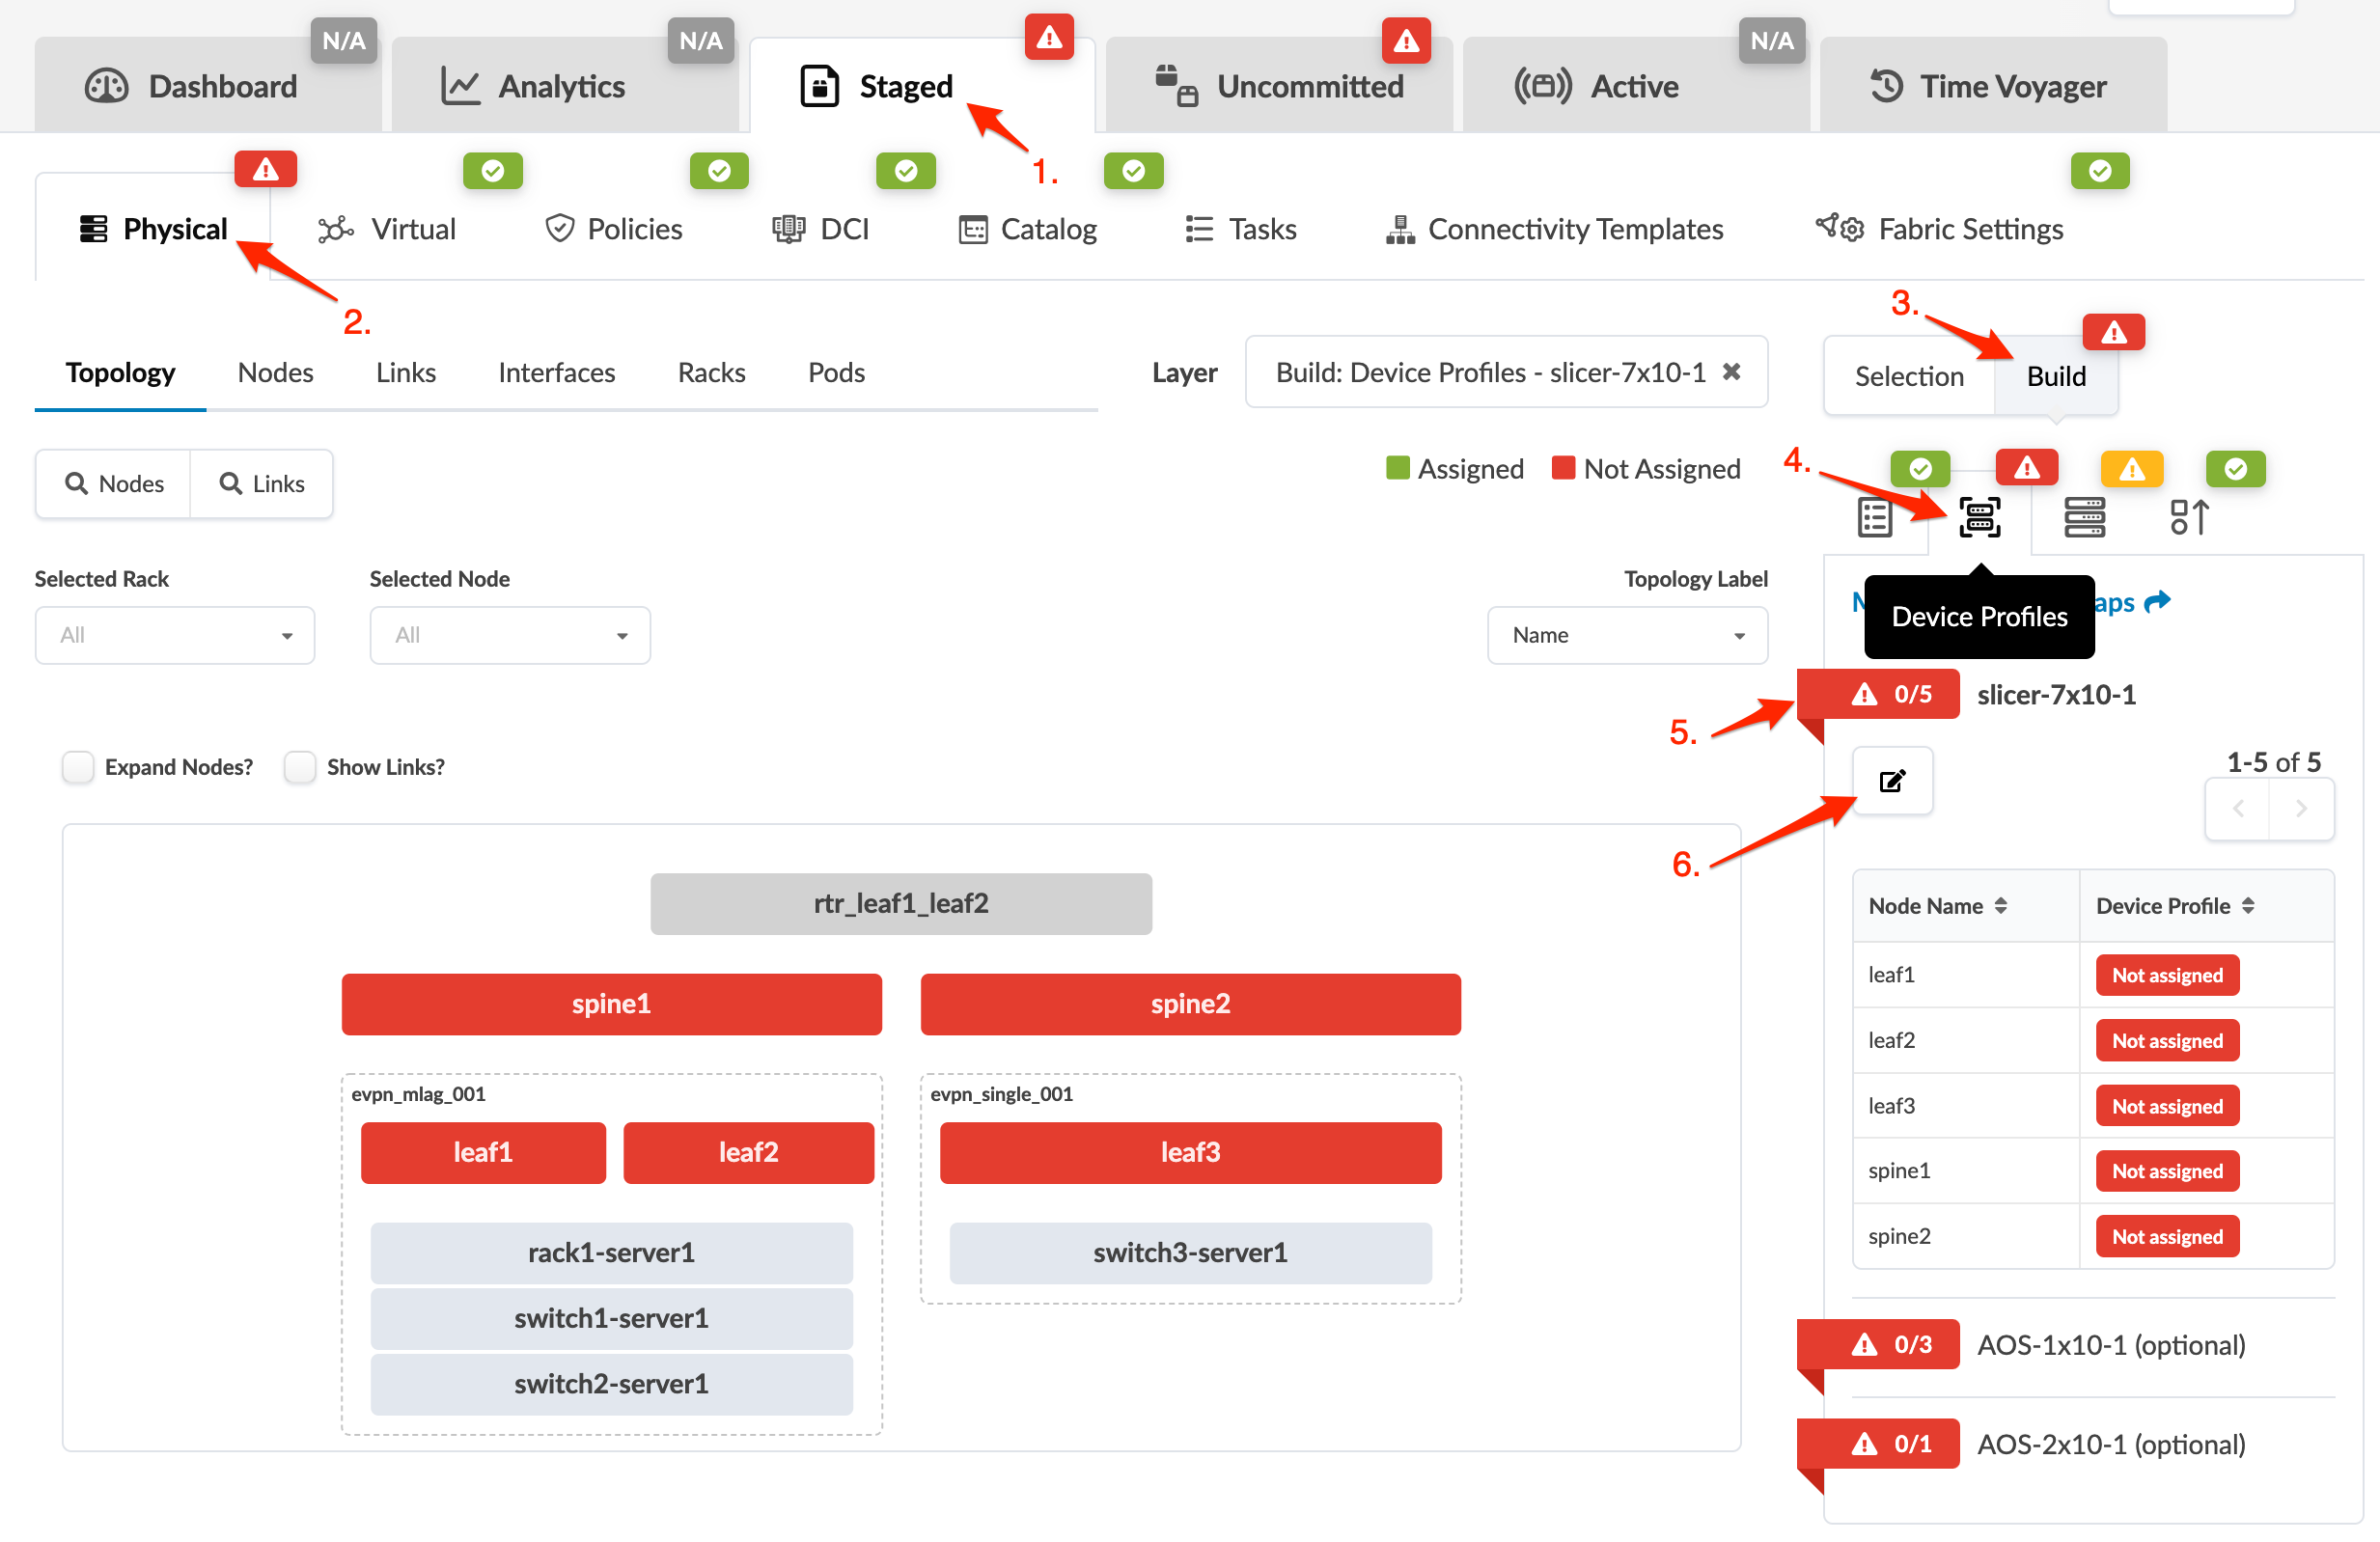The height and width of the screenshot is (1542, 2380).
Task: Click the next page arrow in pagination
Action: [x=2301, y=809]
